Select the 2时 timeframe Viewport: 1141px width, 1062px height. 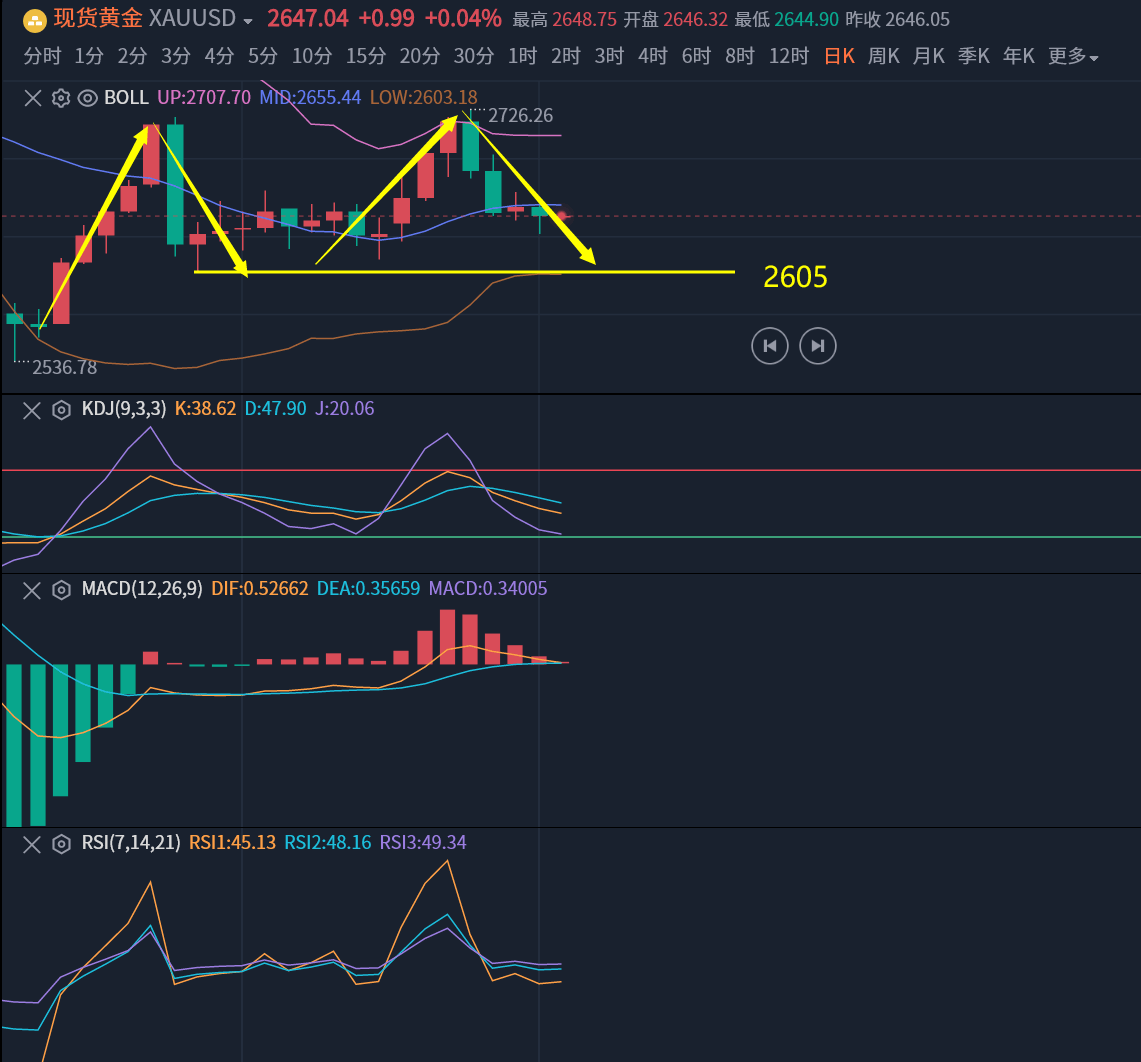pos(565,56)
